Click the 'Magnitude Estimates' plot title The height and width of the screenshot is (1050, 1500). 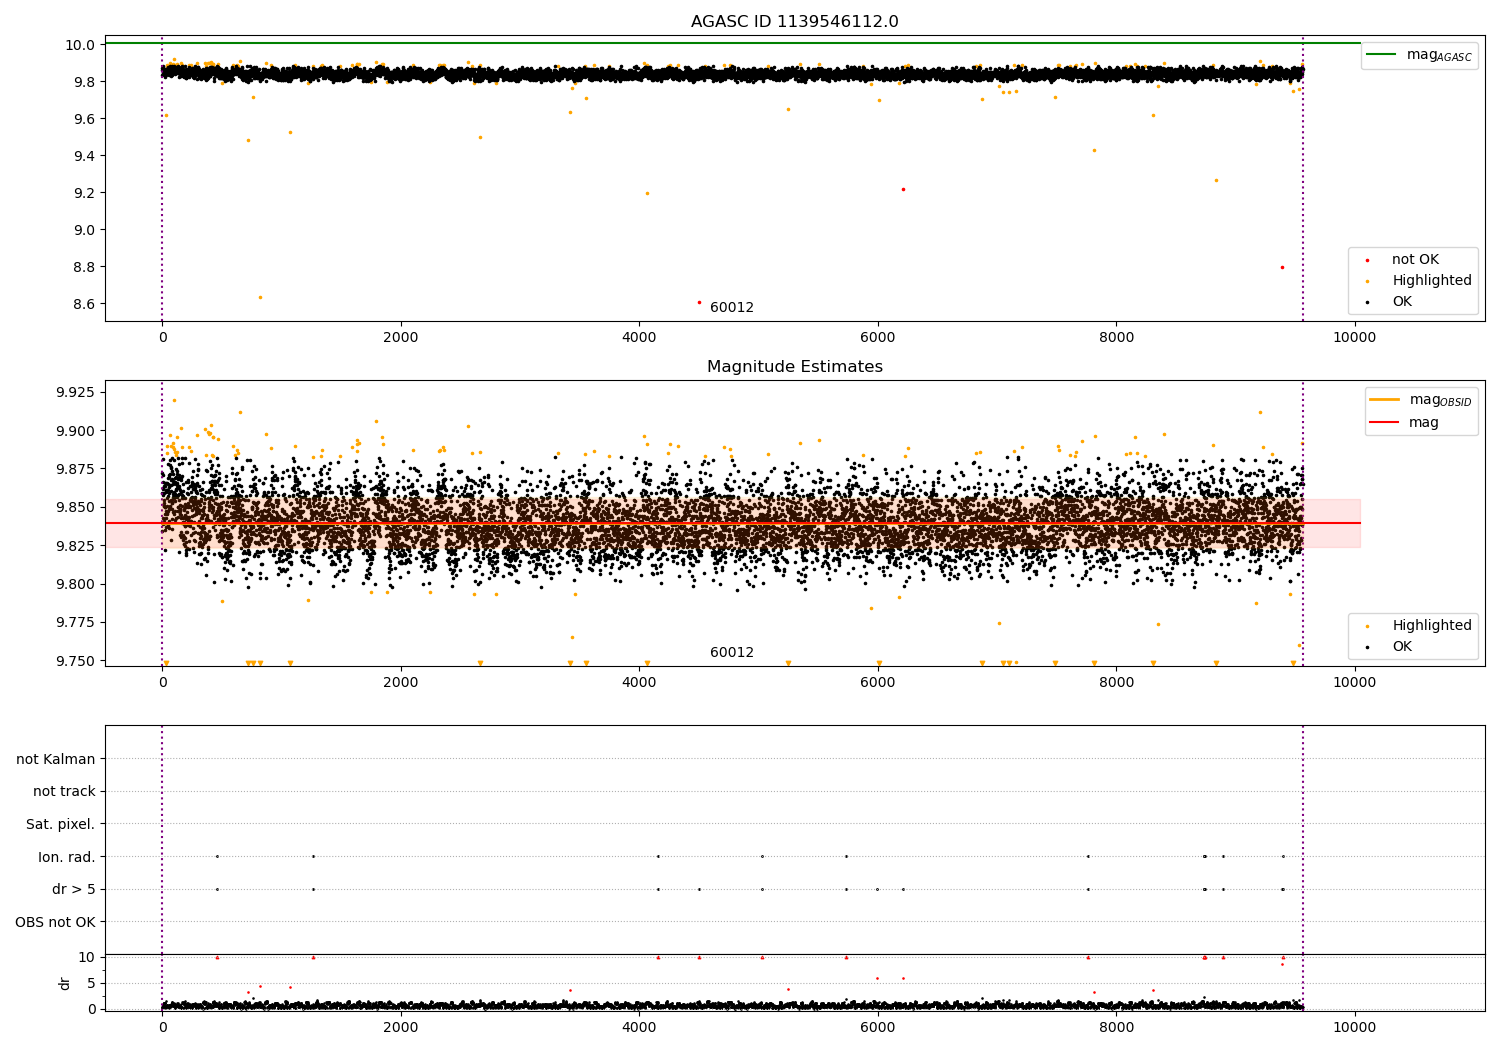794,367
